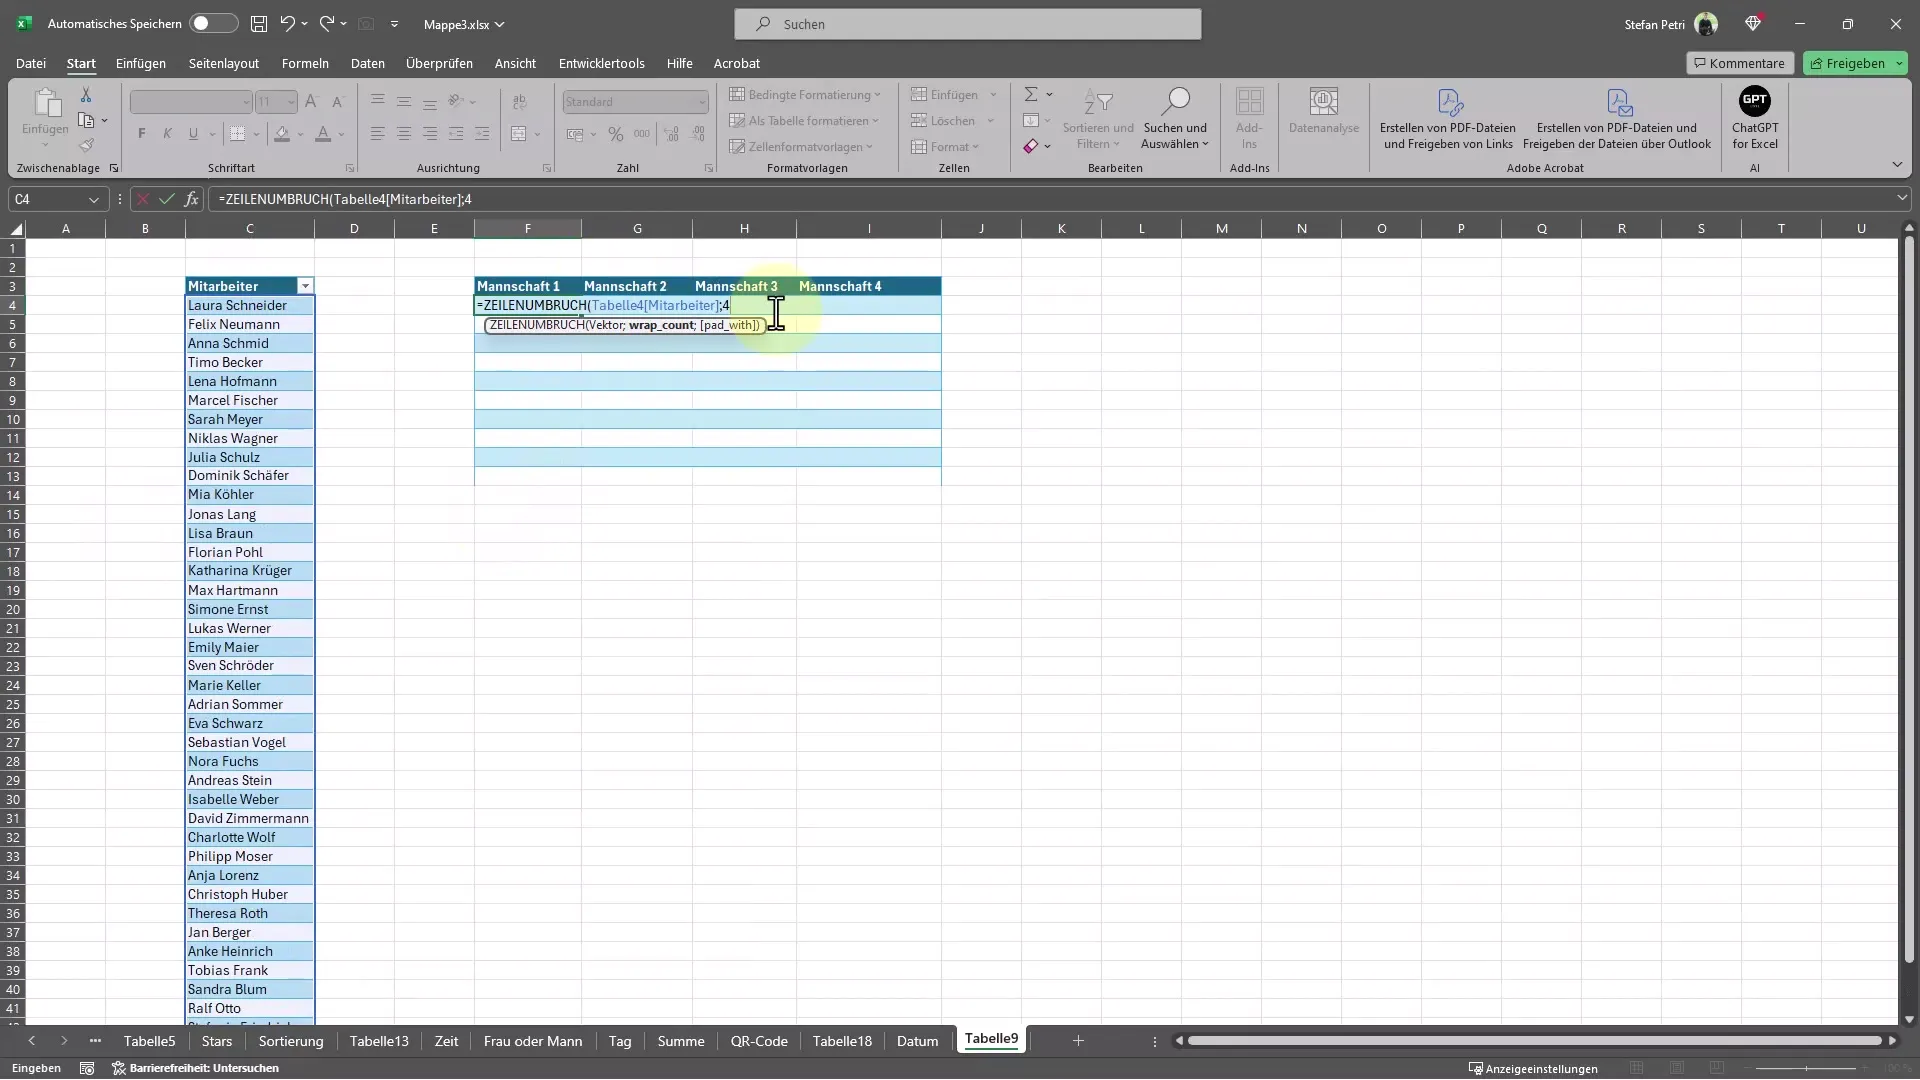Expand the Zahl format dropdown
Viewport: 1920px width, 1080px height.
coord(700,100)
